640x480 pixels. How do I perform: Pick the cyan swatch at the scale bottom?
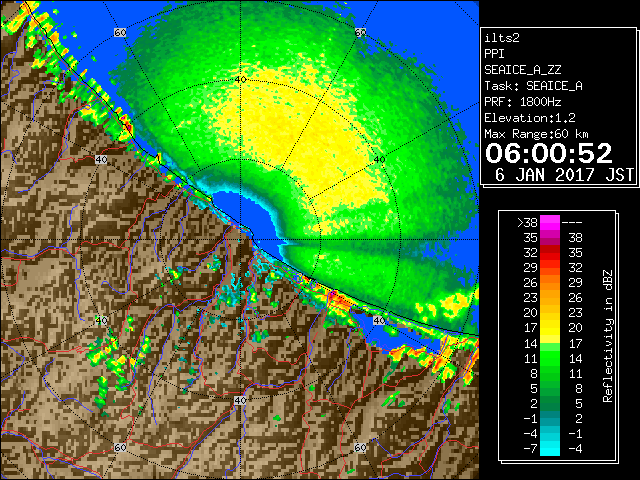click(x=550, y=449)
